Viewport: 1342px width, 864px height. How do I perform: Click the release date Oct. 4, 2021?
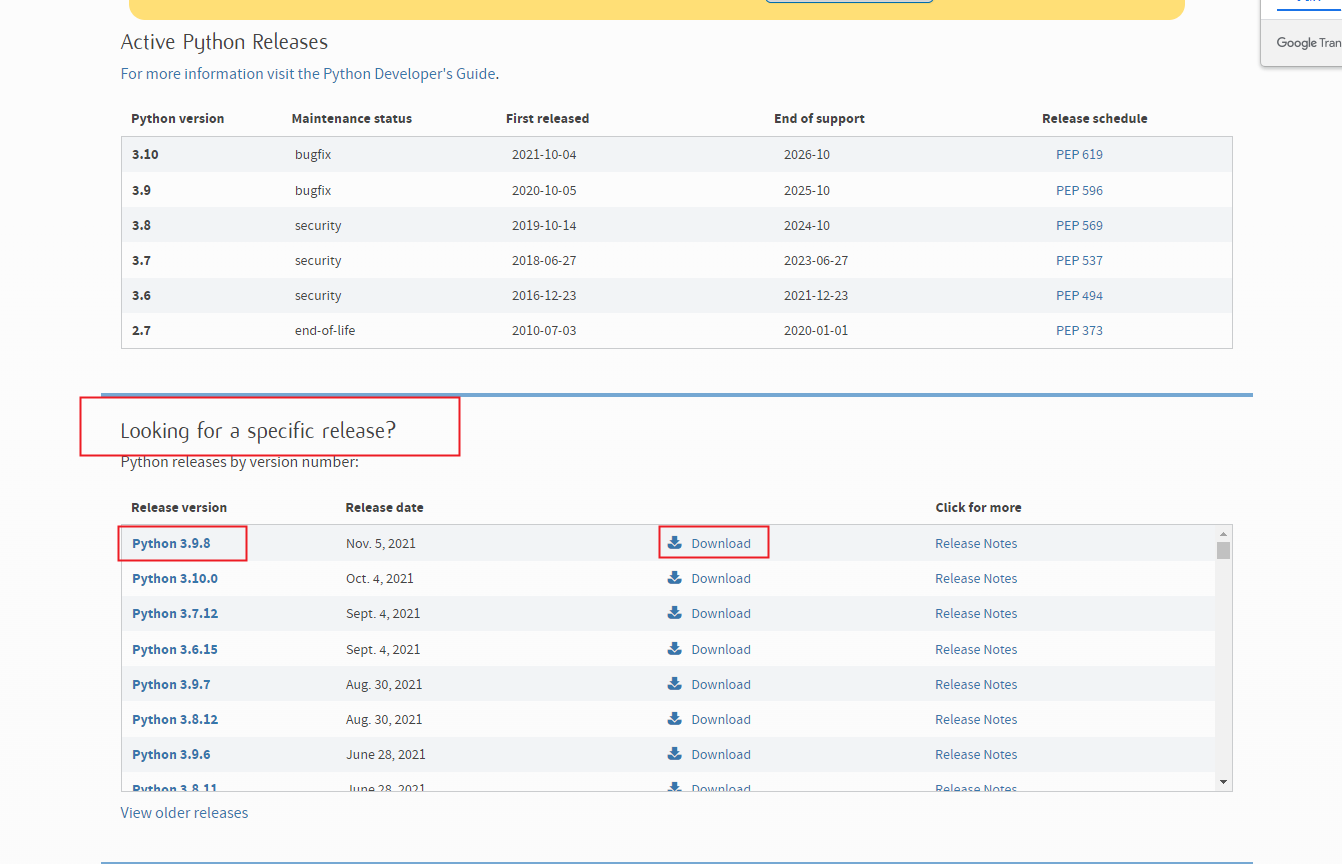coord(380,579)
